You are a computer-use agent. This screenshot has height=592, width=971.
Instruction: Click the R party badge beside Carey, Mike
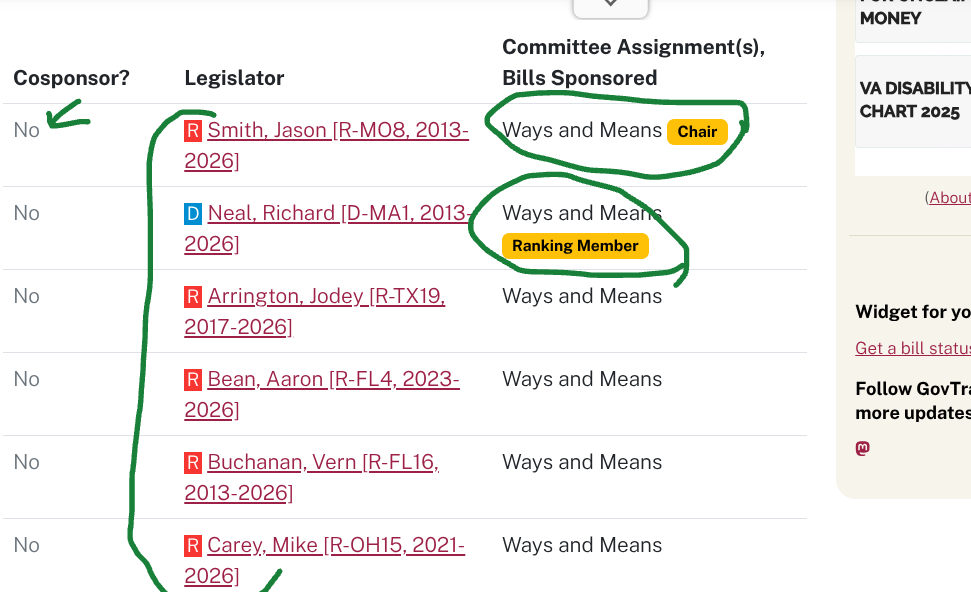tap(193, 545)
